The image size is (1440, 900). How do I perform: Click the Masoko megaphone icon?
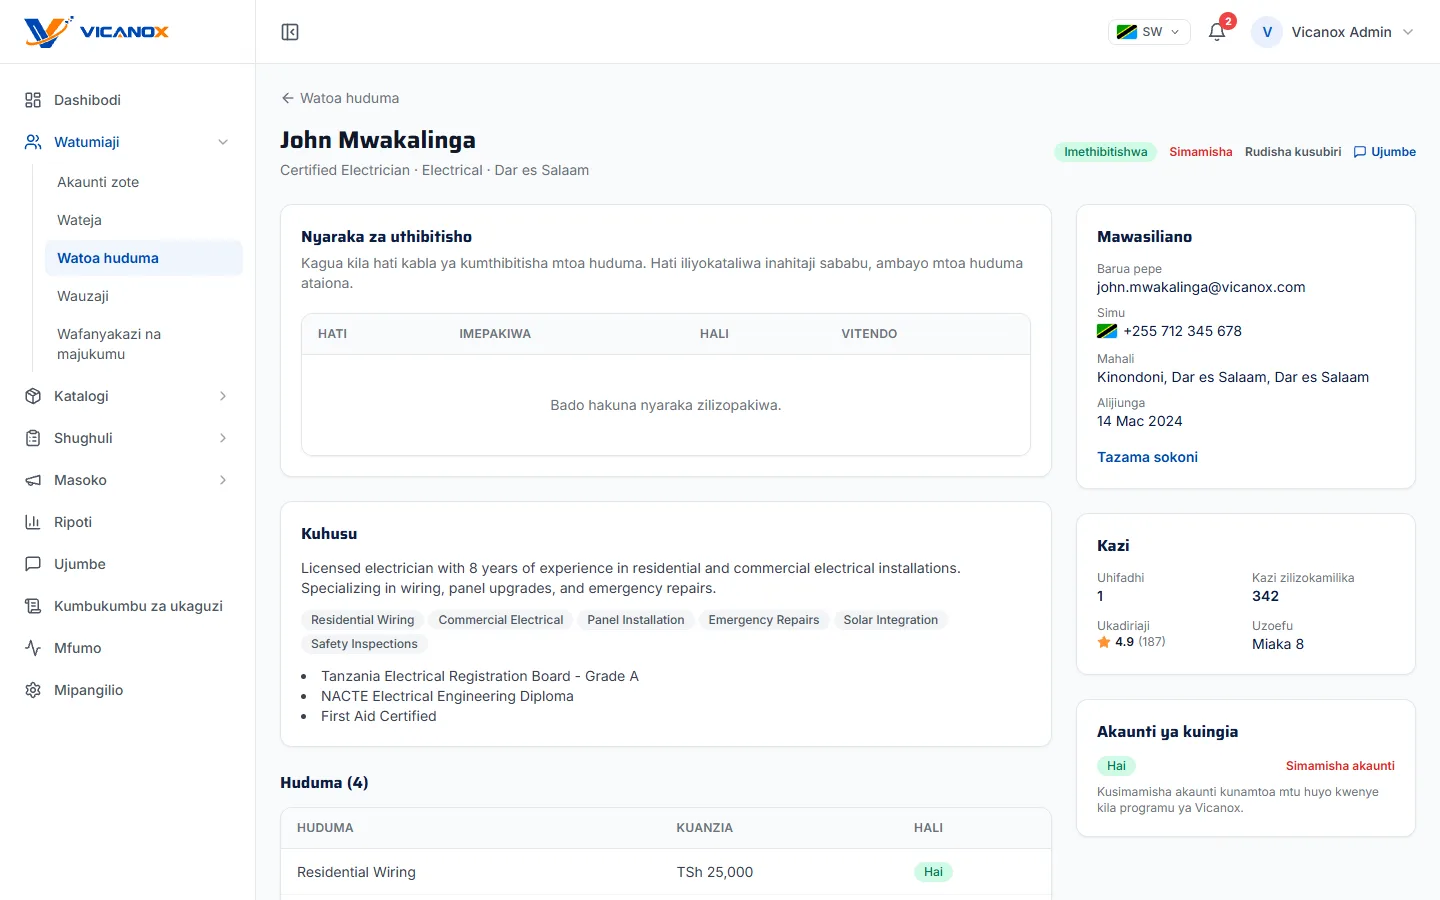click(x=33, y=480)
